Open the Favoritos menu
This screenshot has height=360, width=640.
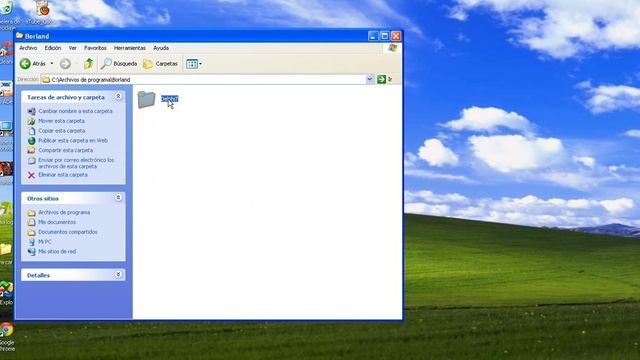pos(95,48)
